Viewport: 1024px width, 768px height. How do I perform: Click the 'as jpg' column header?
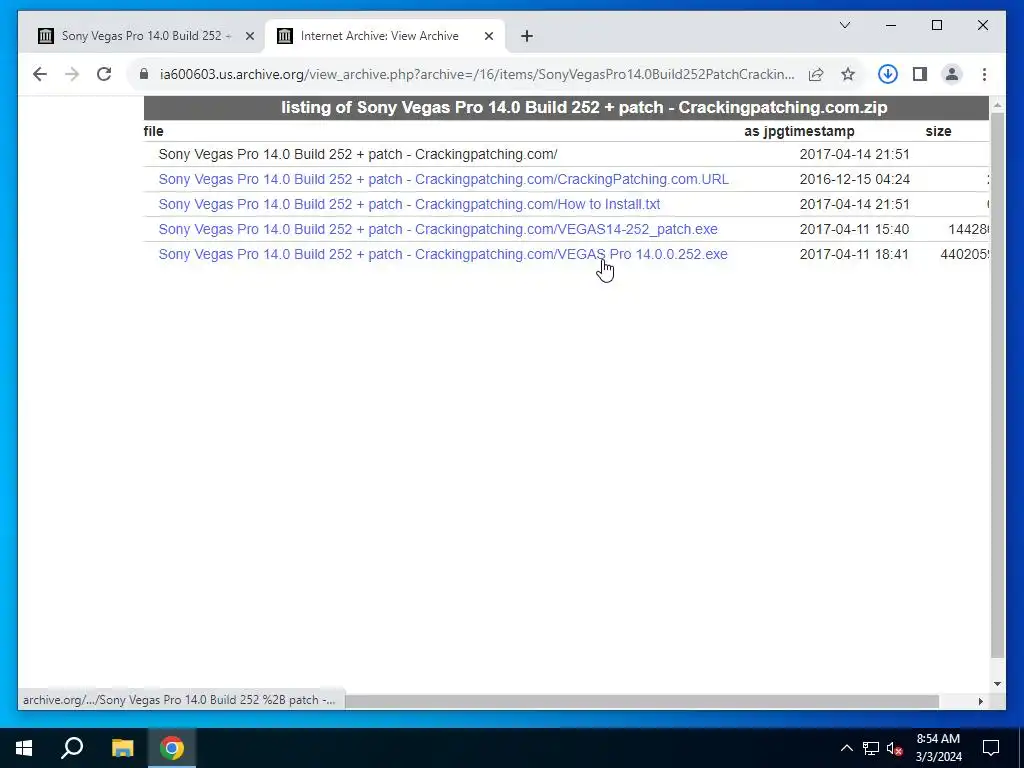pos(763,131)
